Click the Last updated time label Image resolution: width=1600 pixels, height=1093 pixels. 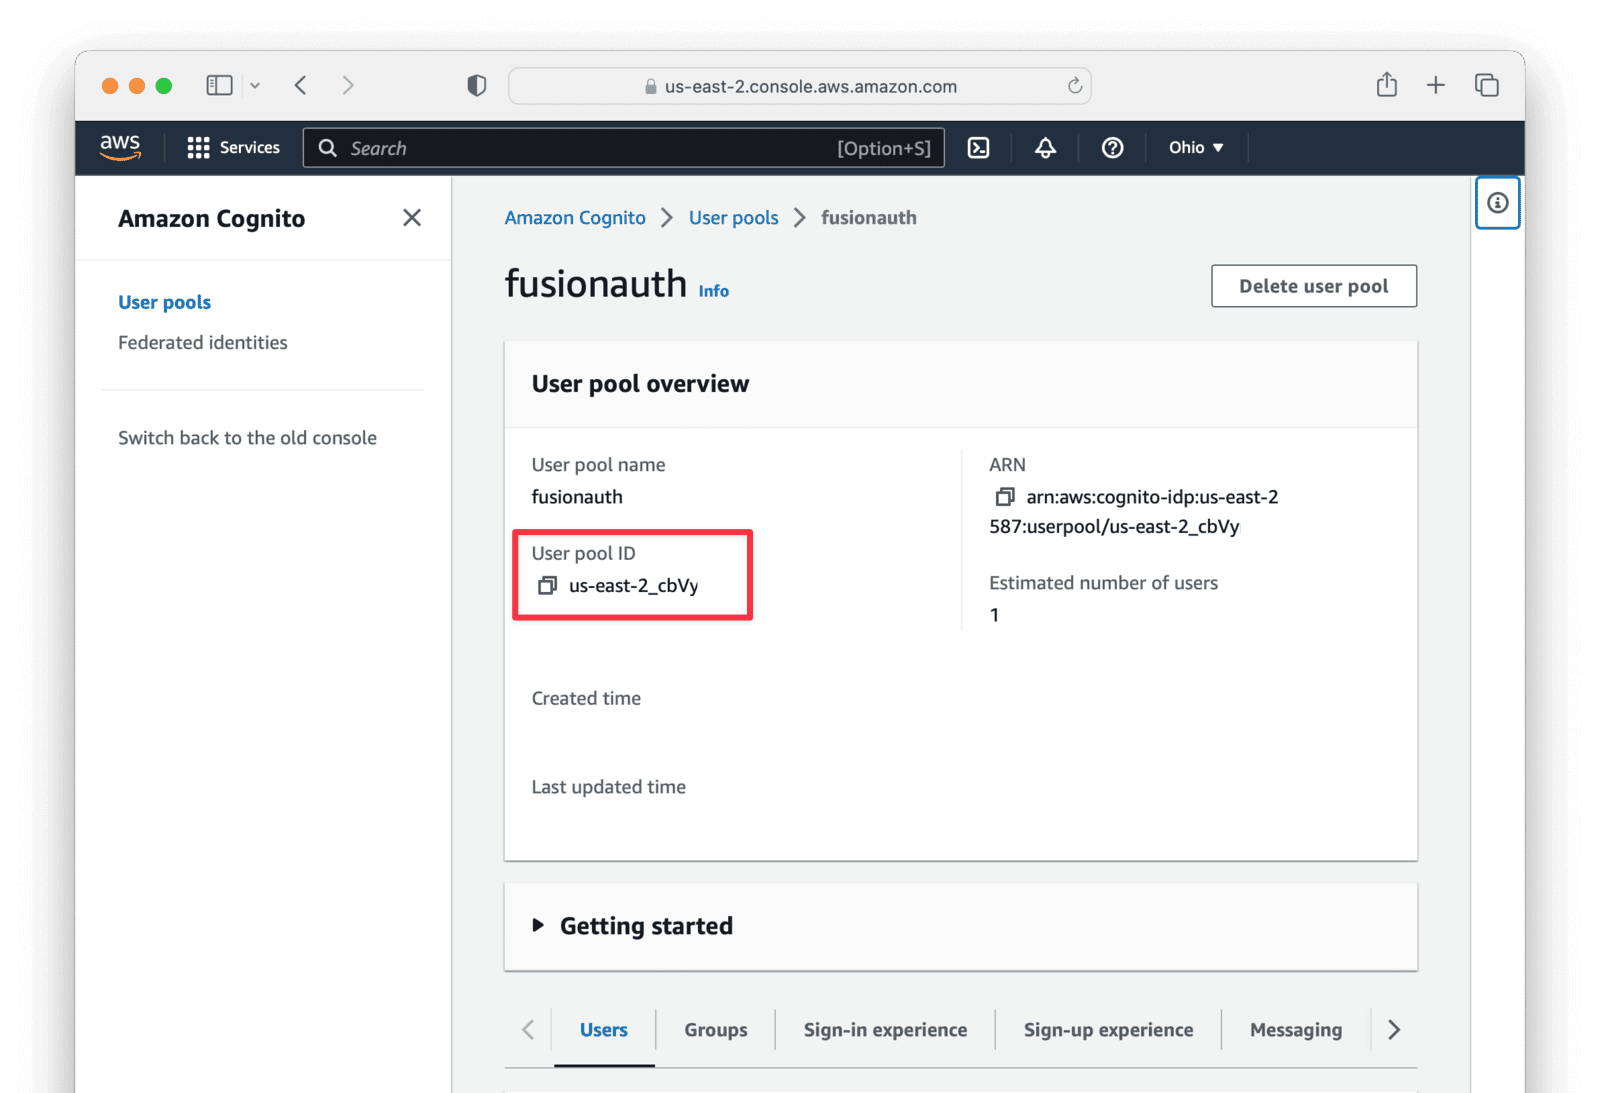pos(608,787)
